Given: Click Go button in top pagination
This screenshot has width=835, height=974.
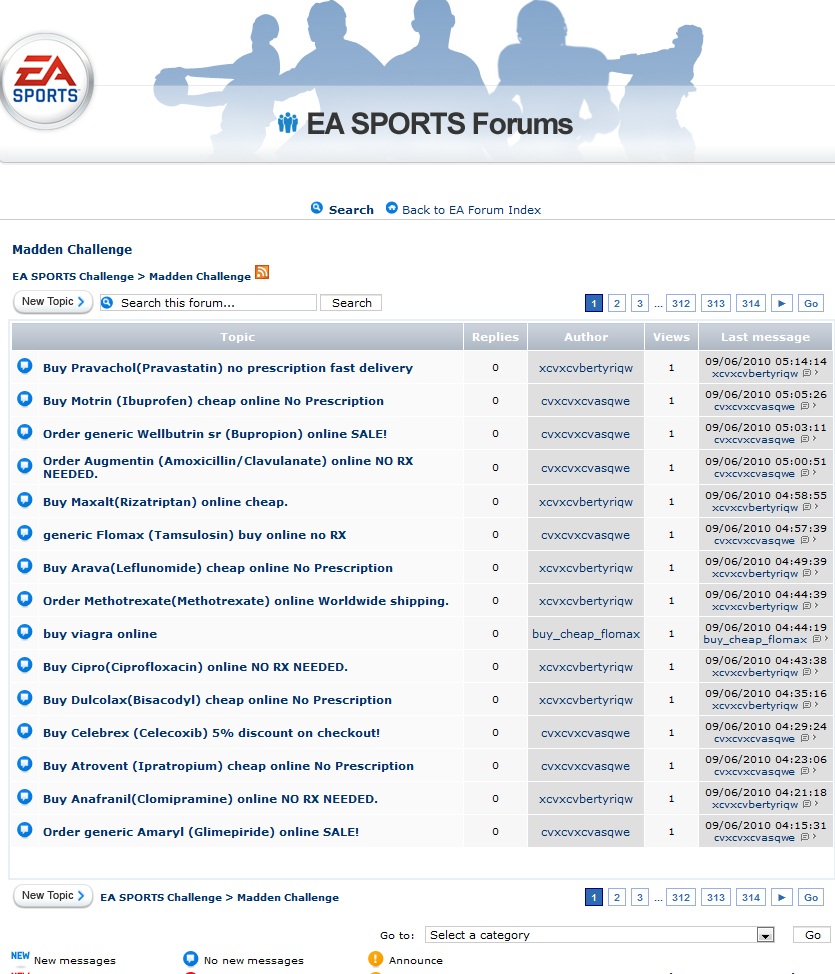Looking at the screenshot, I should (811, 303).
